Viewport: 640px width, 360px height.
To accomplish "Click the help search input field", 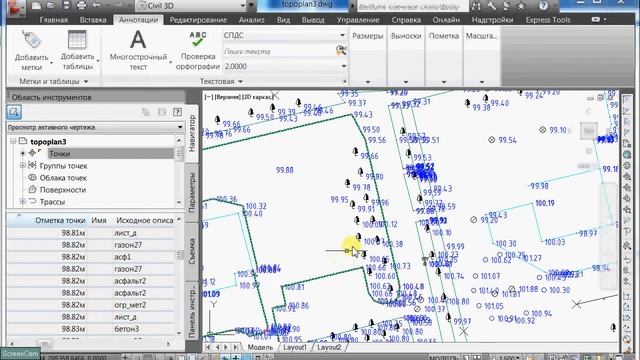I will pyautogui.click(x=412, y=6).
